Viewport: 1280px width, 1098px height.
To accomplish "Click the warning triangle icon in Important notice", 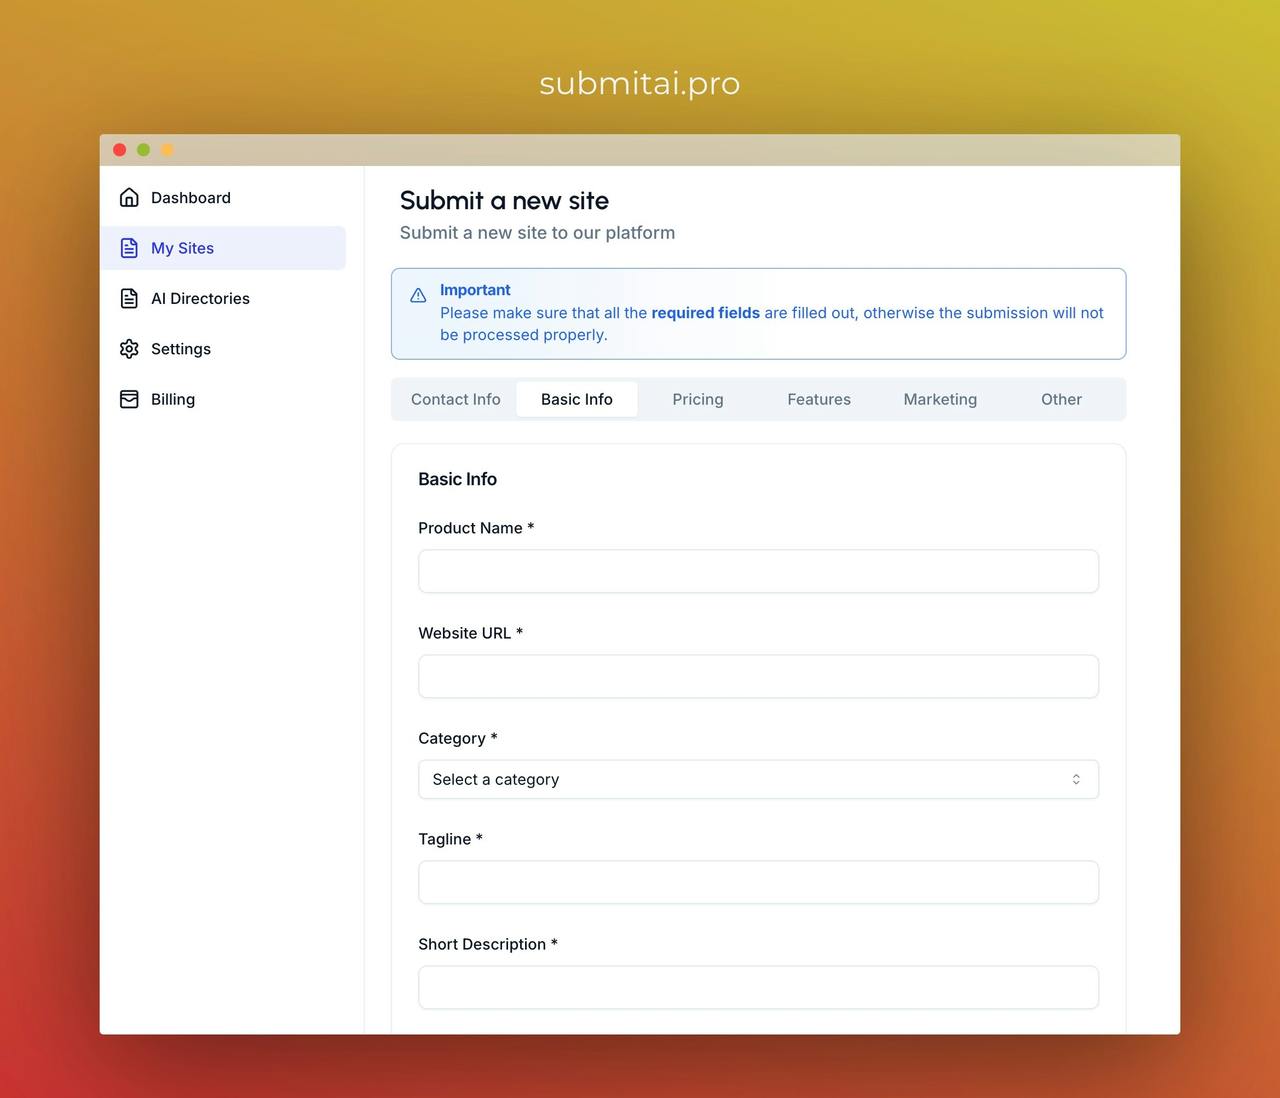I will point(418,295).
